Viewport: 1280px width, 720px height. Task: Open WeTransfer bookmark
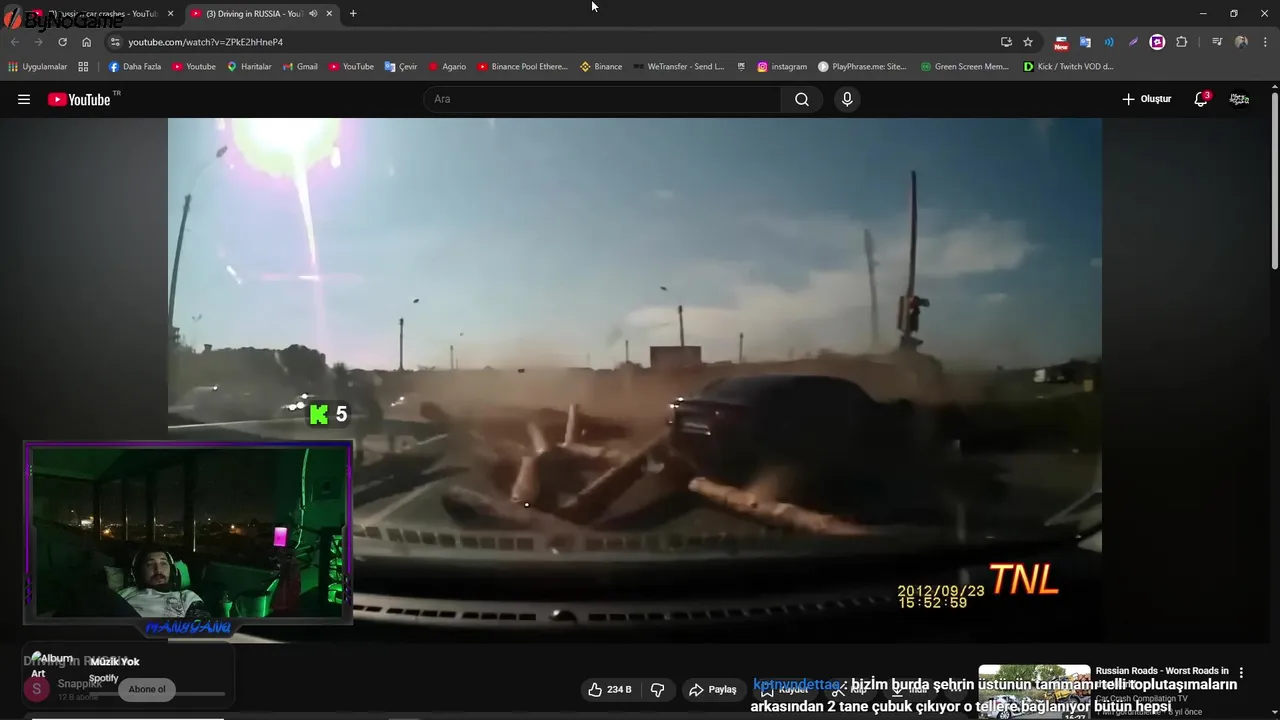click(678, 67)
